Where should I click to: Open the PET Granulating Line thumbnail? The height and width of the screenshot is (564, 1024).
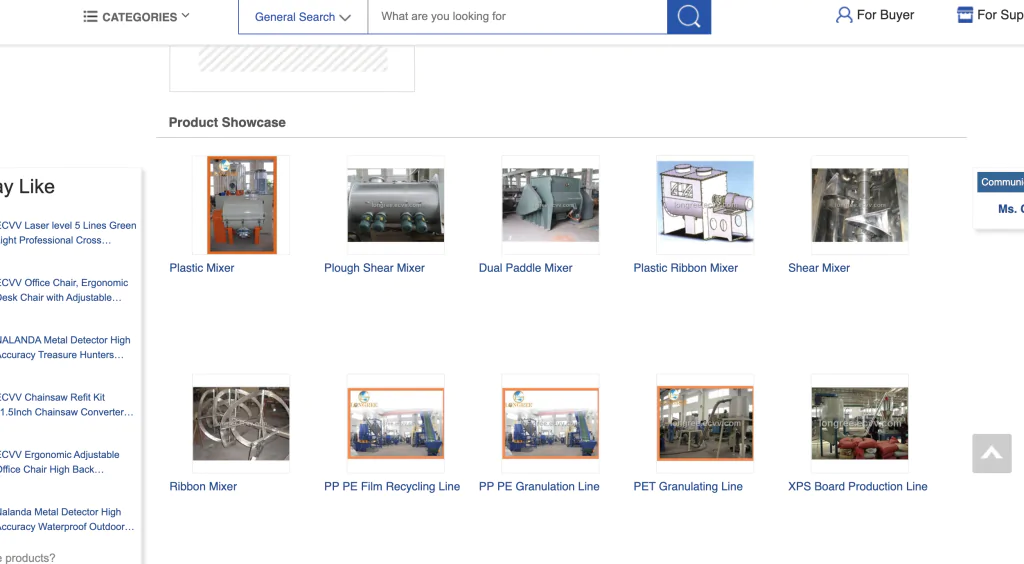click(x=705, y=423)
